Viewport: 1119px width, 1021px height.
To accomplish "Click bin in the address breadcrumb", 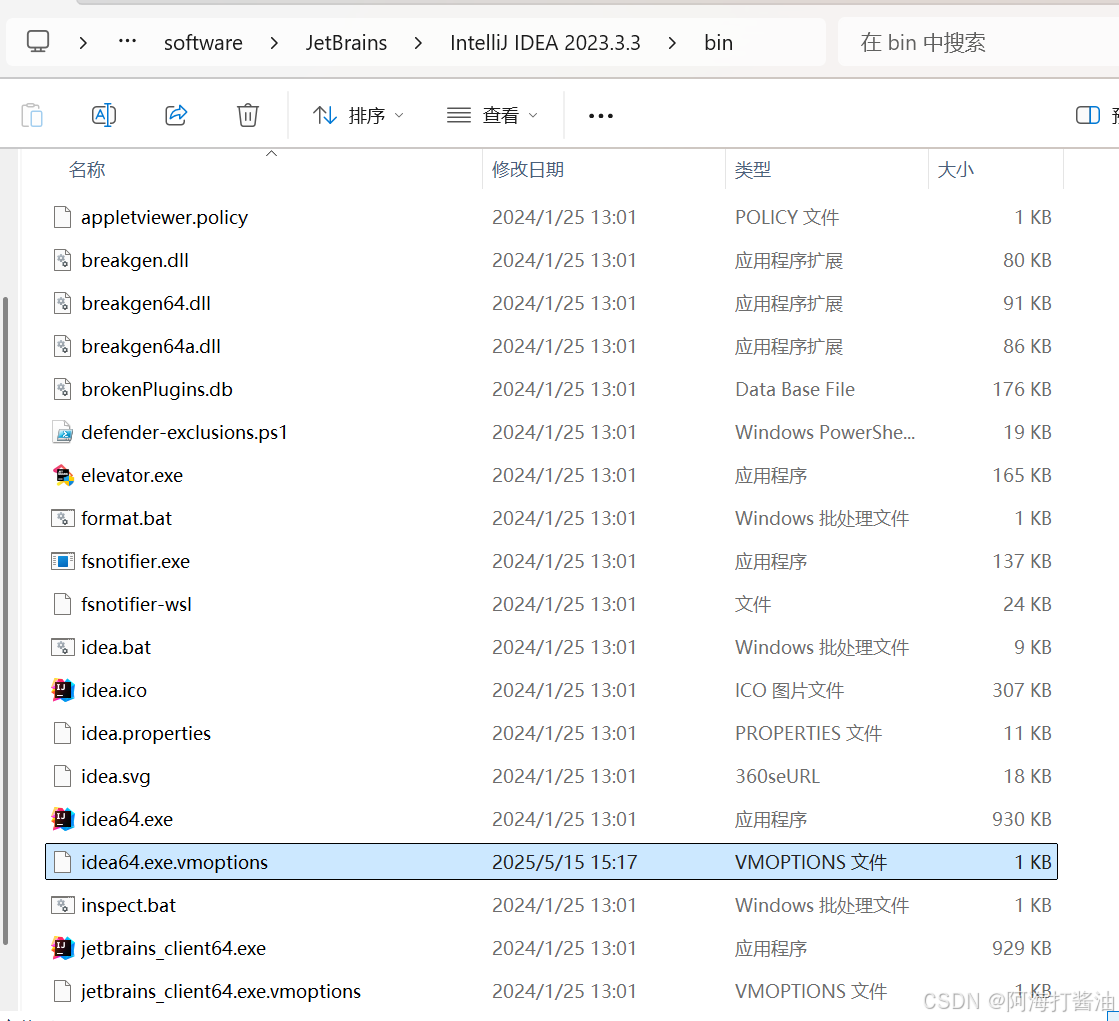I will (719, 43).
